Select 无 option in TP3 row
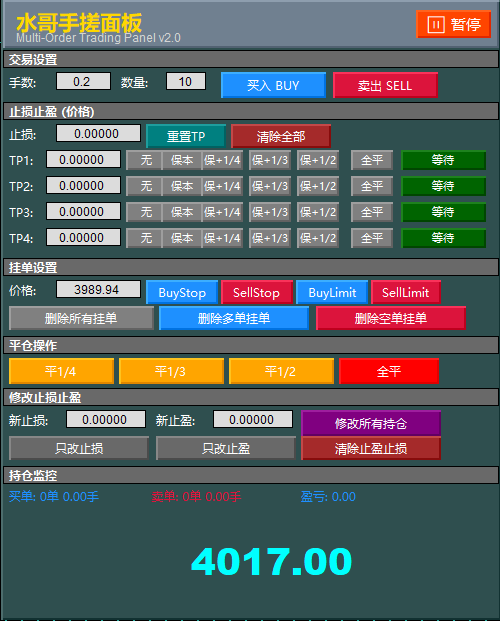This screenshot has width=500, height=621. click(144, 212)
